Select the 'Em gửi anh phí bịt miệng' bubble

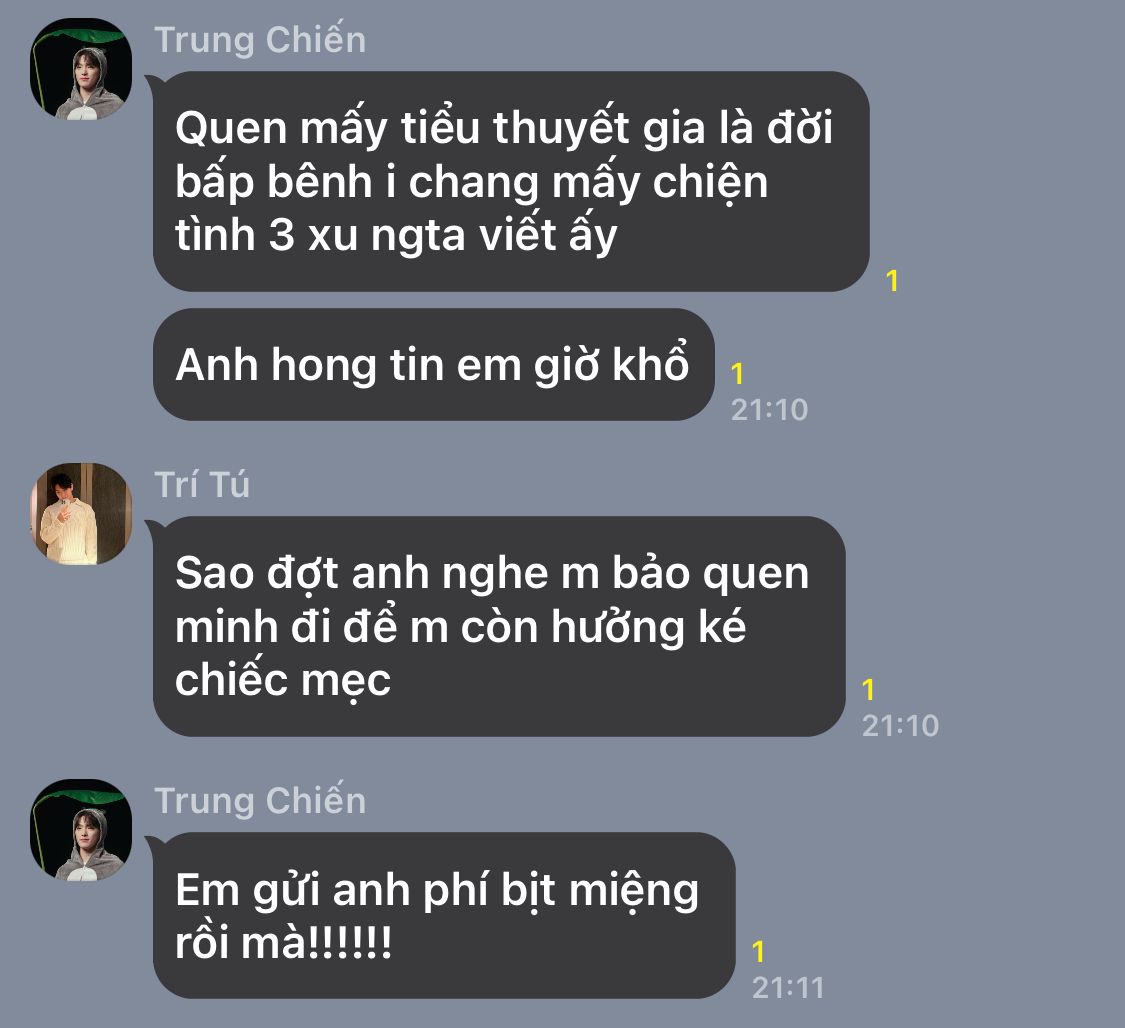(444, 915)
